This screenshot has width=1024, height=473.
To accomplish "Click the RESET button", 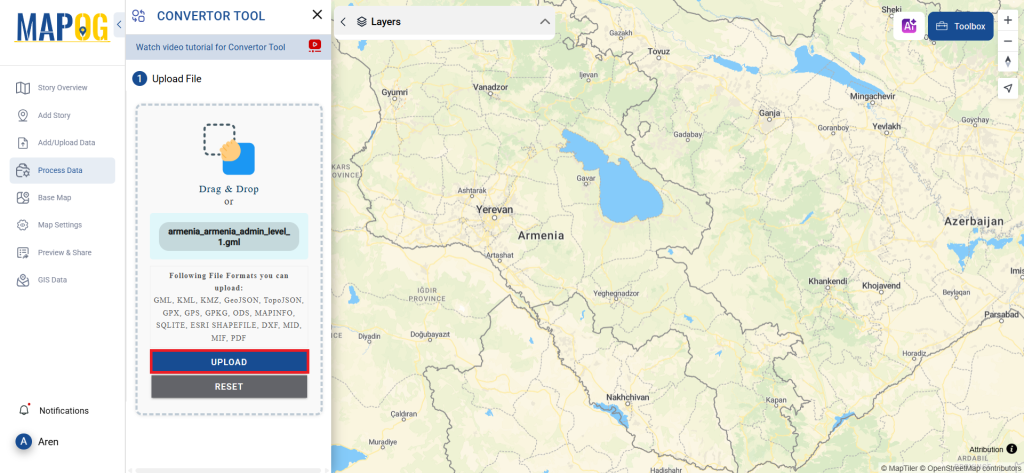I will click(x=229, y=387).
